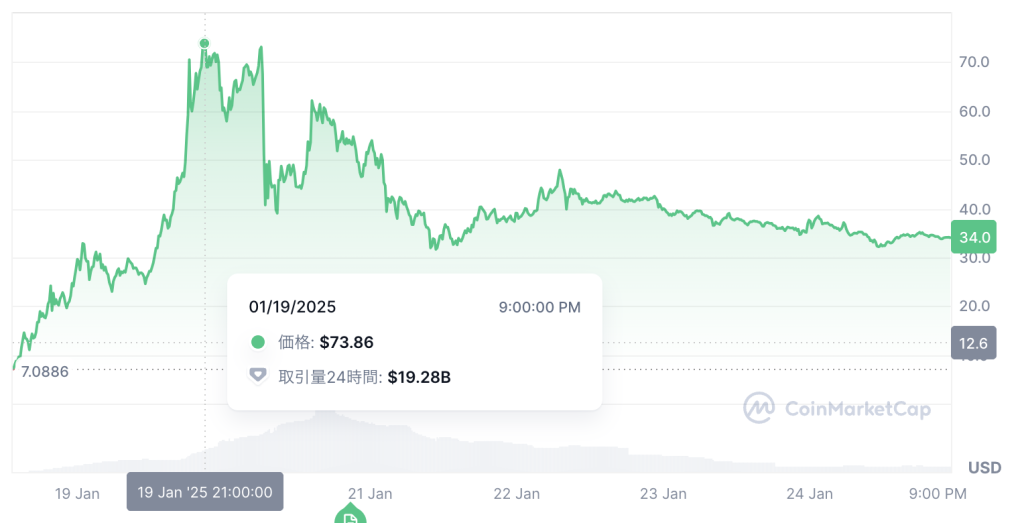Viewport: 1024px width, 523px height.
Task: Click the USD currency label
Action: point(985,467)
